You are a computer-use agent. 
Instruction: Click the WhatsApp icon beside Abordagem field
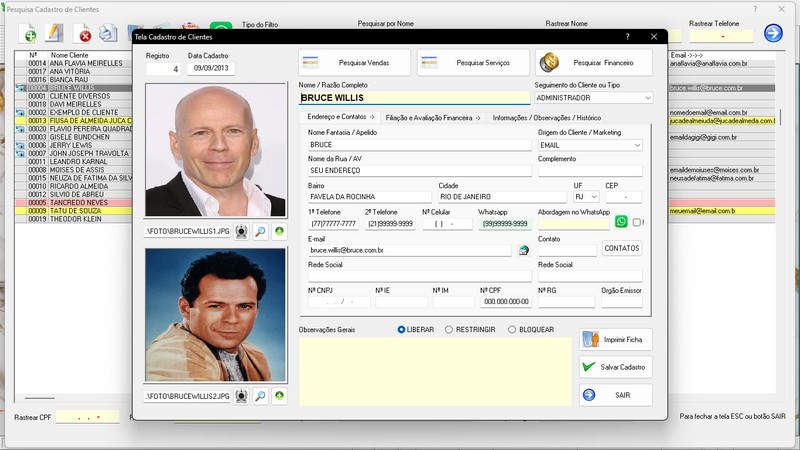click(621, 222)
